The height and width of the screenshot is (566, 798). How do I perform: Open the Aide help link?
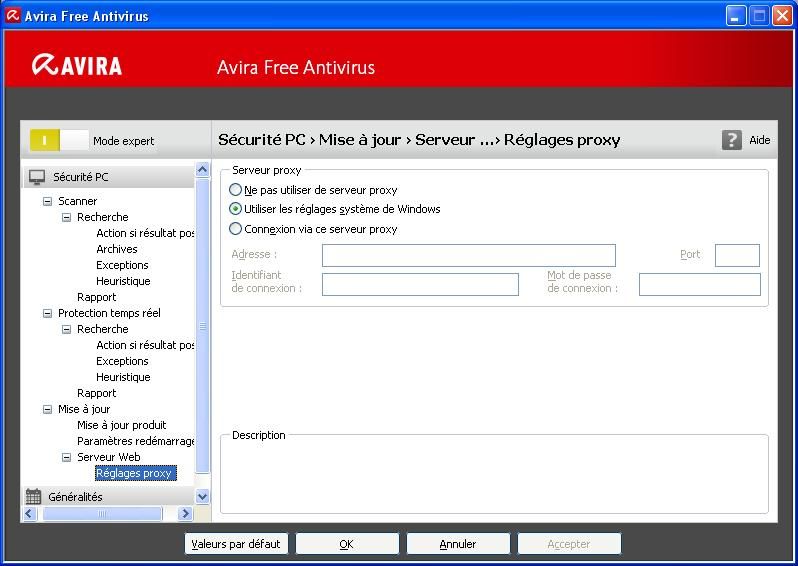coord(759,140)
